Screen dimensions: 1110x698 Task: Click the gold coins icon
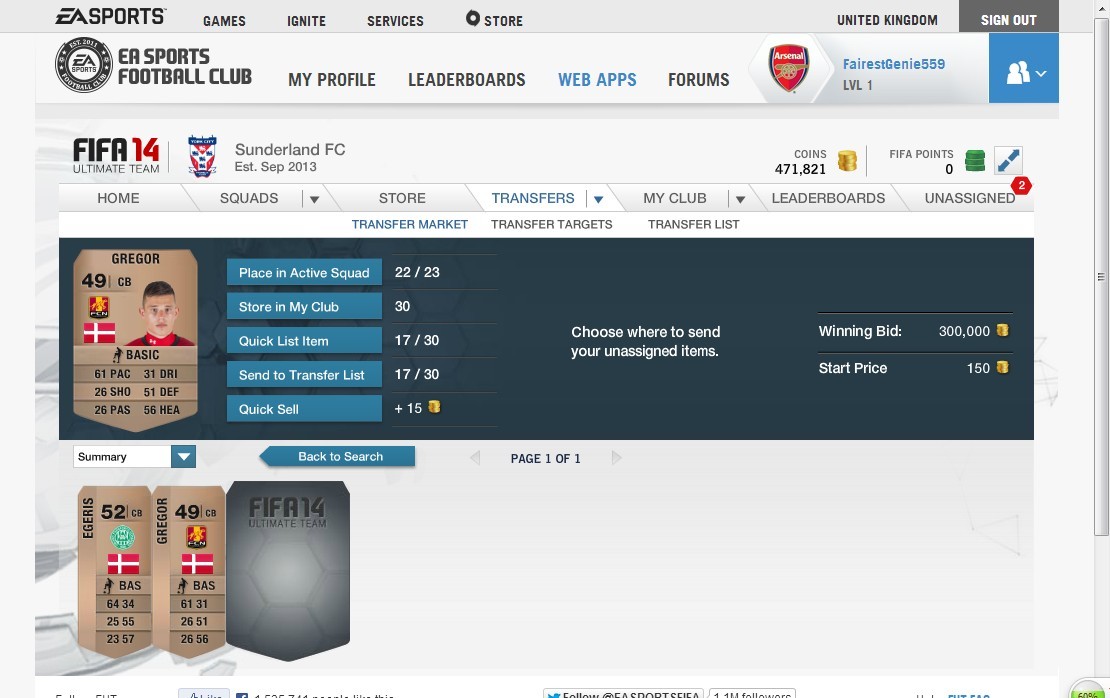point(847,161)
